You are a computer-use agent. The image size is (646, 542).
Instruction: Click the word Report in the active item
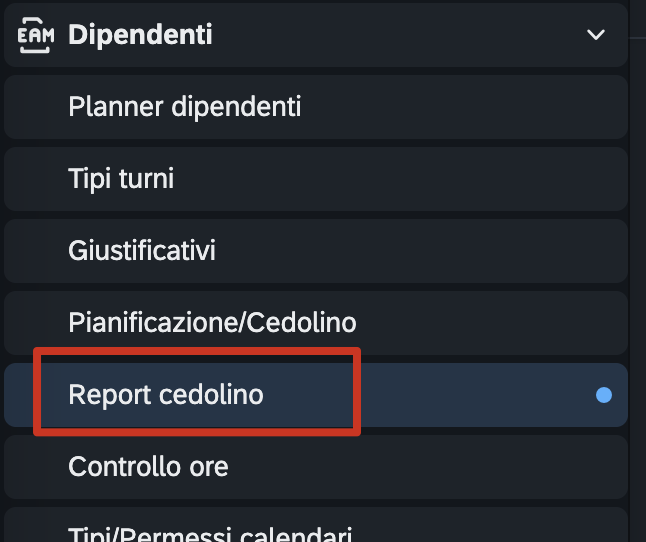[110, 394]
